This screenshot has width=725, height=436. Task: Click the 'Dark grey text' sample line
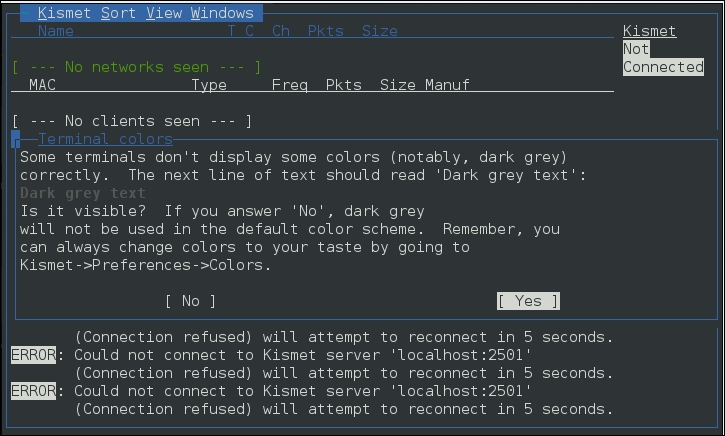pyautogui.click(x=83, y=193)
